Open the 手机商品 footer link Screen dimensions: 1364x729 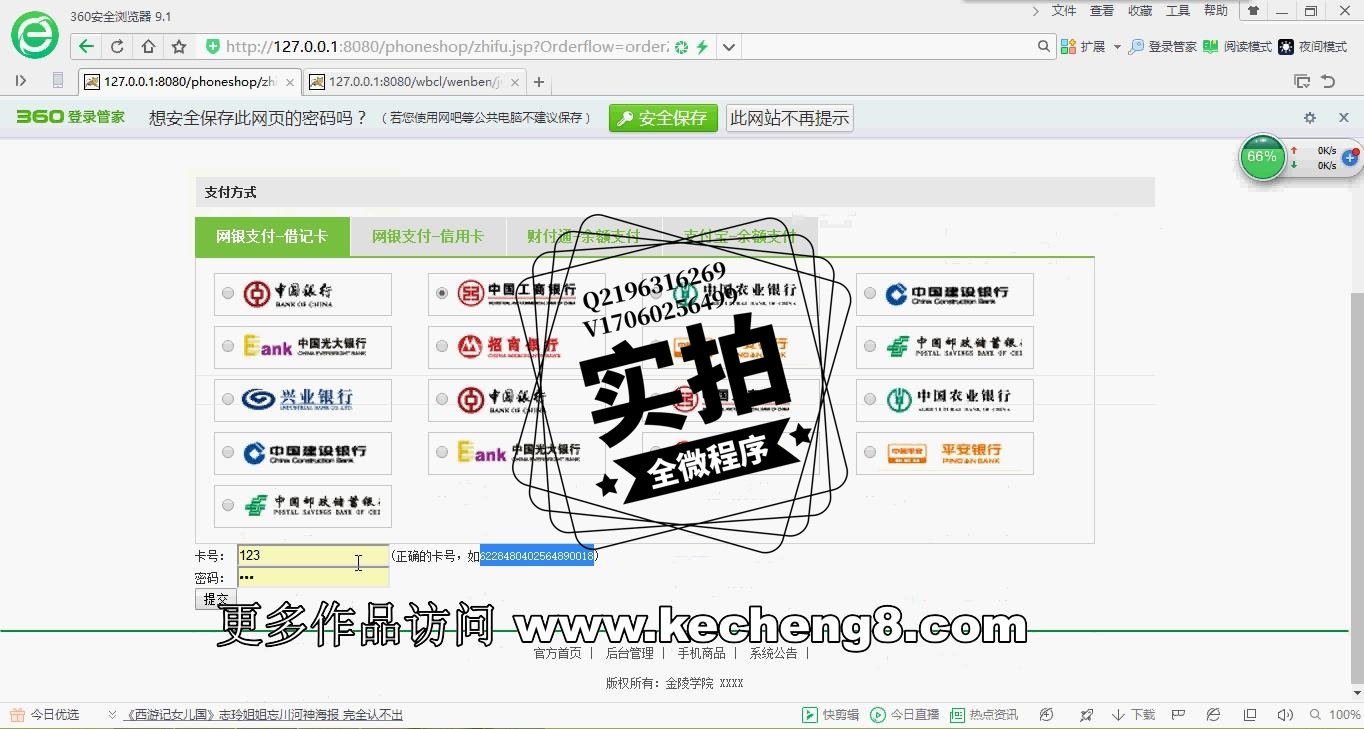tap(702, 653)
